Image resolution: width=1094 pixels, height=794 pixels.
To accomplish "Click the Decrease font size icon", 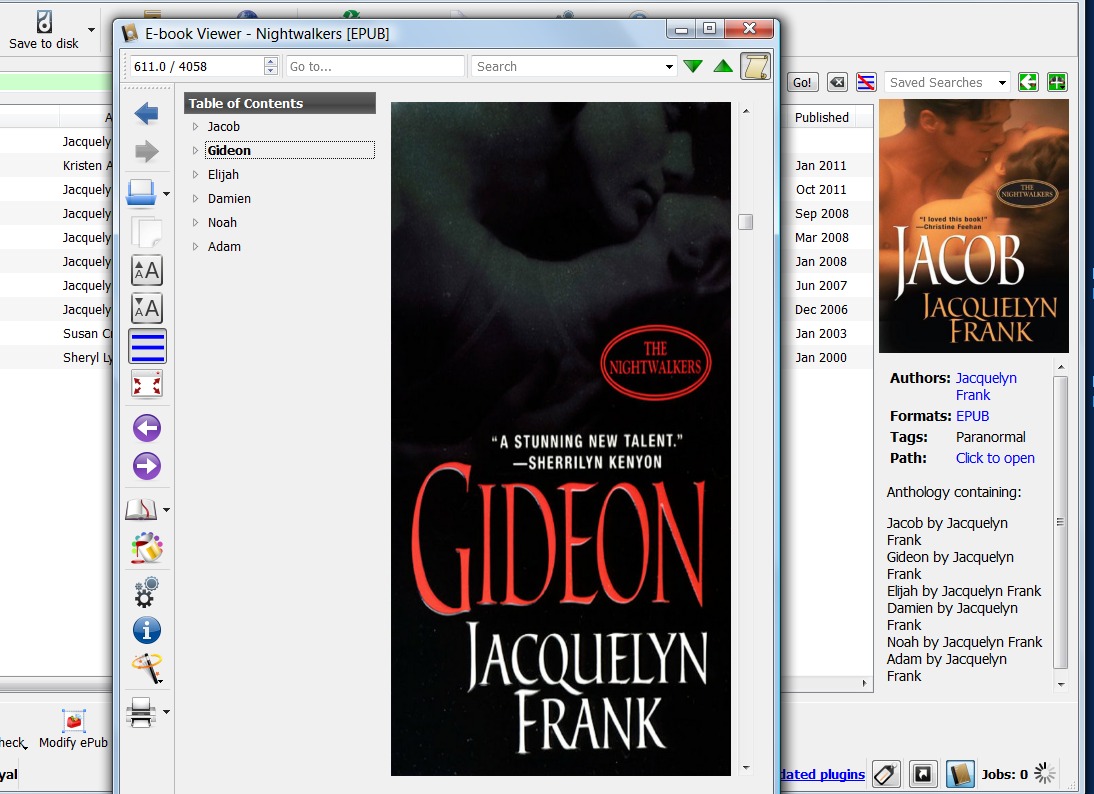I will click(147, 308).
